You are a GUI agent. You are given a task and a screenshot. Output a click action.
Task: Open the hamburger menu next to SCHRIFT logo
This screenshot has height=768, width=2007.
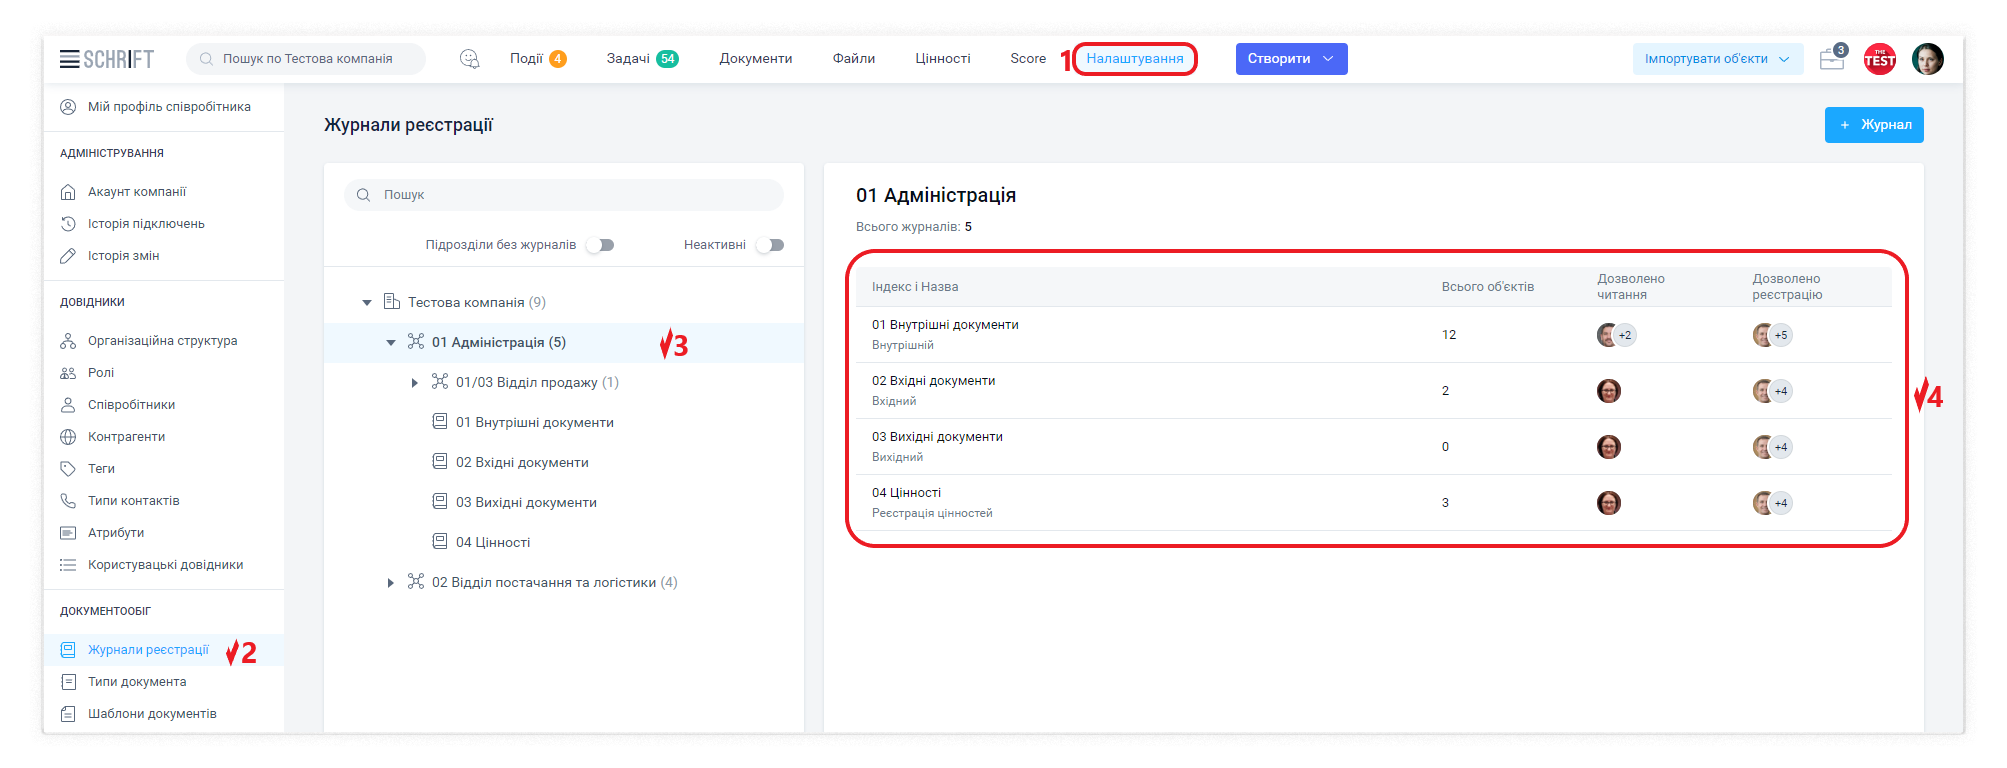69,59
